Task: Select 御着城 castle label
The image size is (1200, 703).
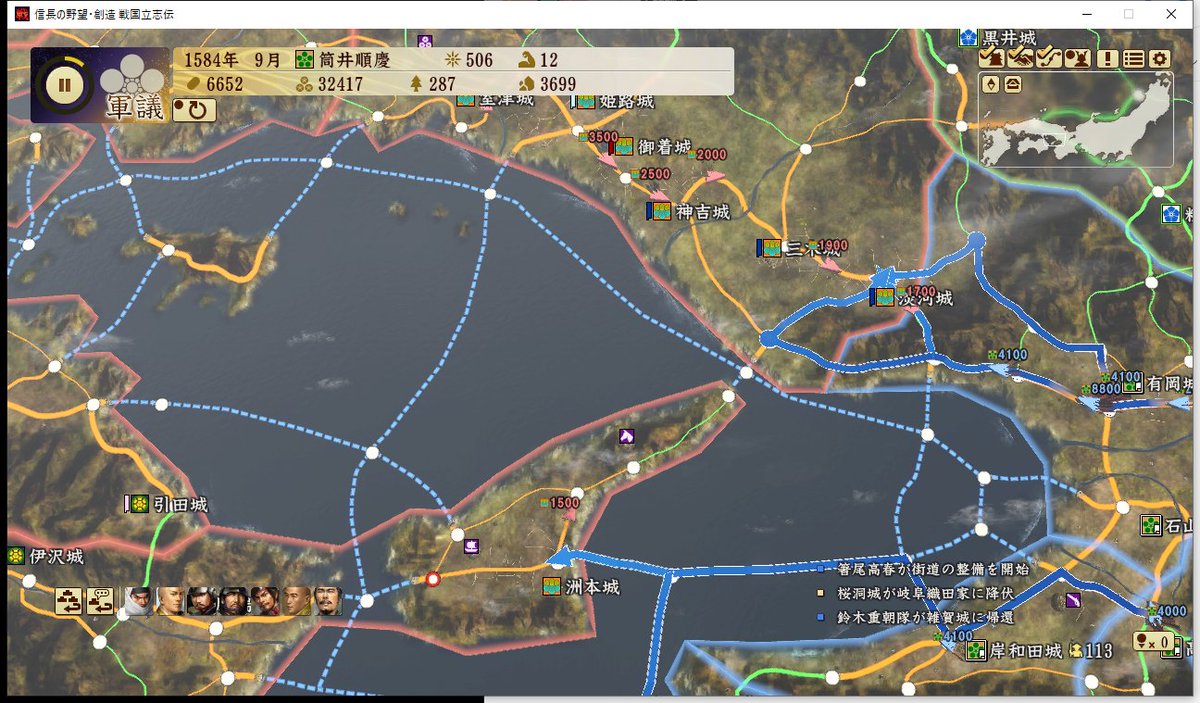Action: tap(664, 147)
